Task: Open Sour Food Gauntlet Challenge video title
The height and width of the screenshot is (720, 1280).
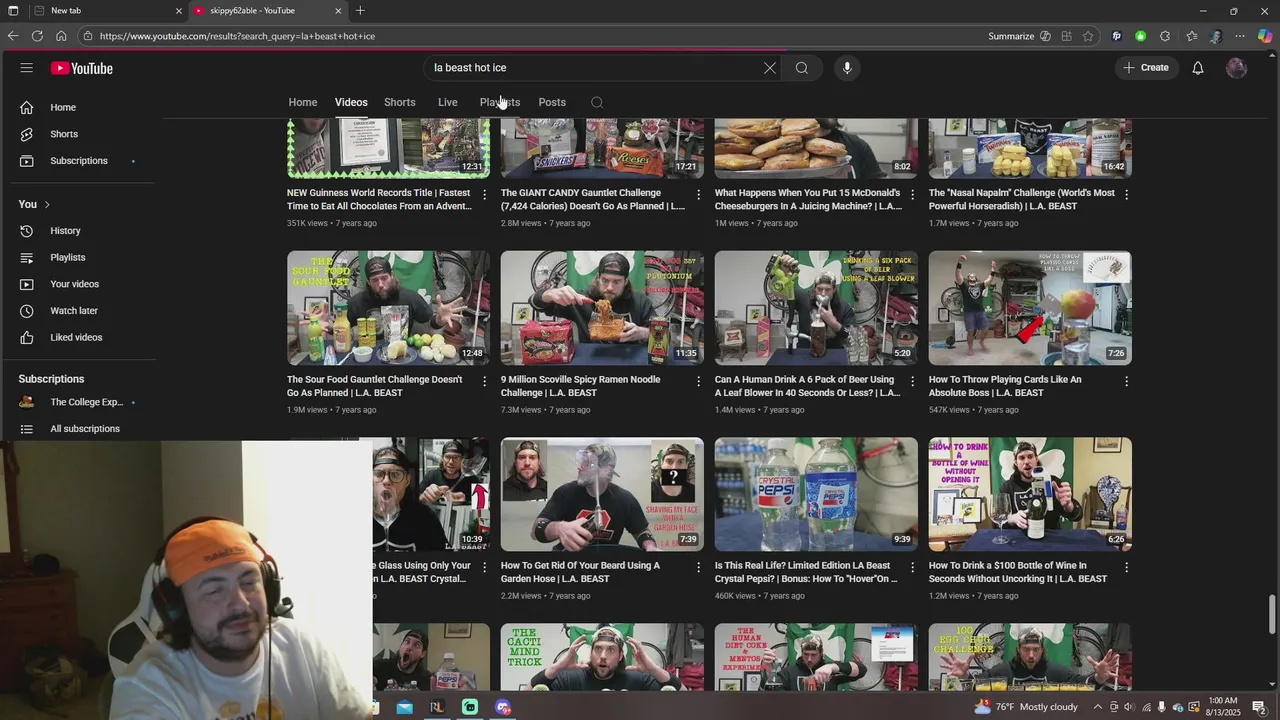Action: pos(375,386)
